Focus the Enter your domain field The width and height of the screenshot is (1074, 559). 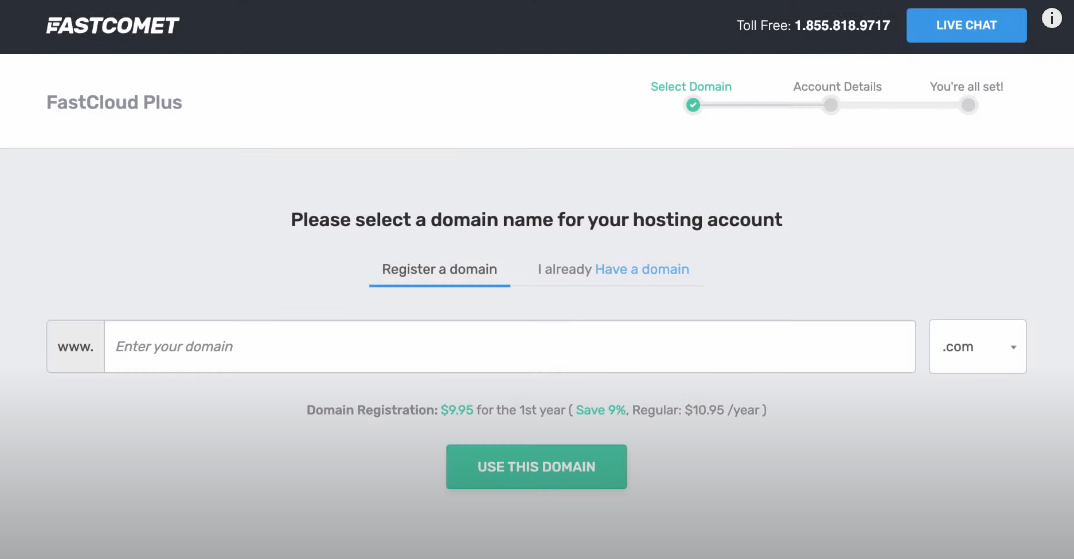point(510,347)
